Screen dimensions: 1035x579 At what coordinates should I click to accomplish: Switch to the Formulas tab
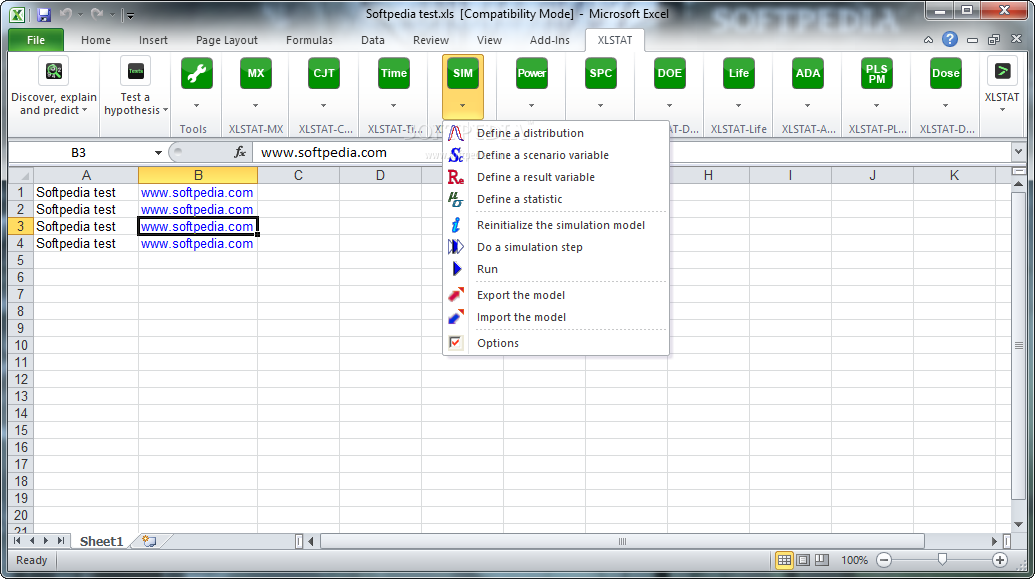309,40
